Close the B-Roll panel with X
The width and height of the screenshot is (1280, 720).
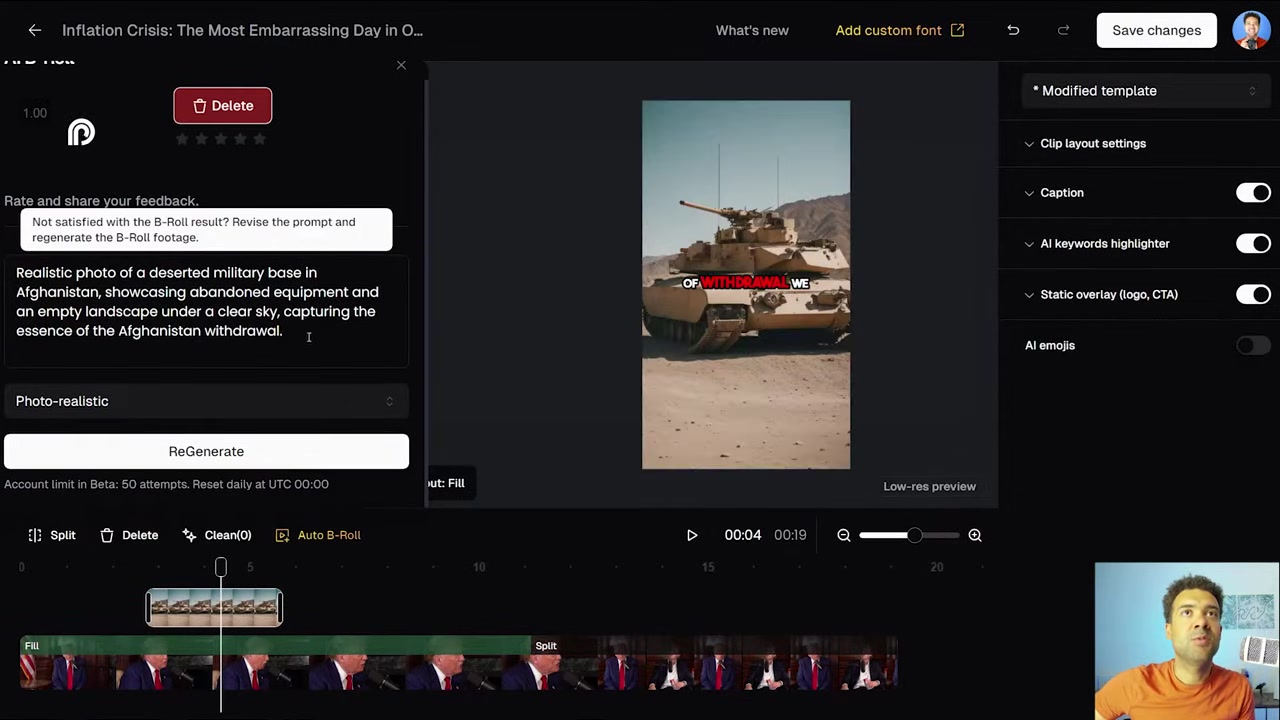(x=401, y=65)
